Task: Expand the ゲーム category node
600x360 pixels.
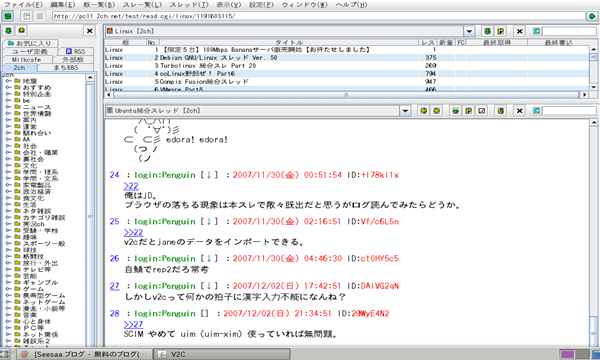Action: pyautogui.click(x=8, y=289)
